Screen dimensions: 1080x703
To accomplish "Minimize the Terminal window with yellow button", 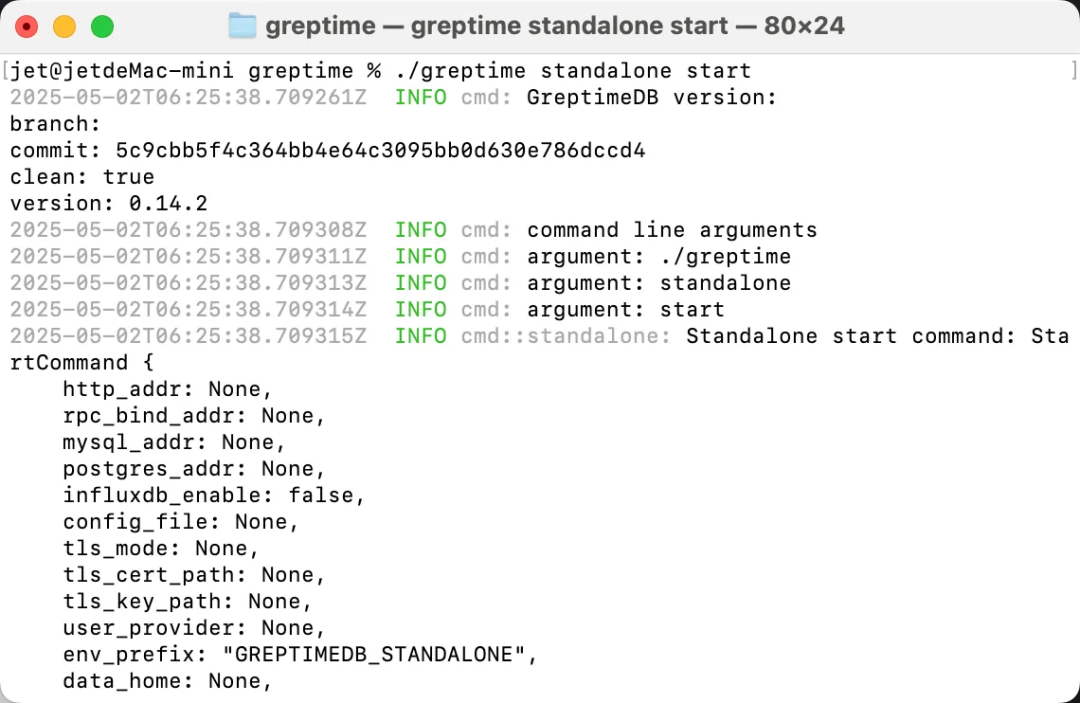I will 64,27.
